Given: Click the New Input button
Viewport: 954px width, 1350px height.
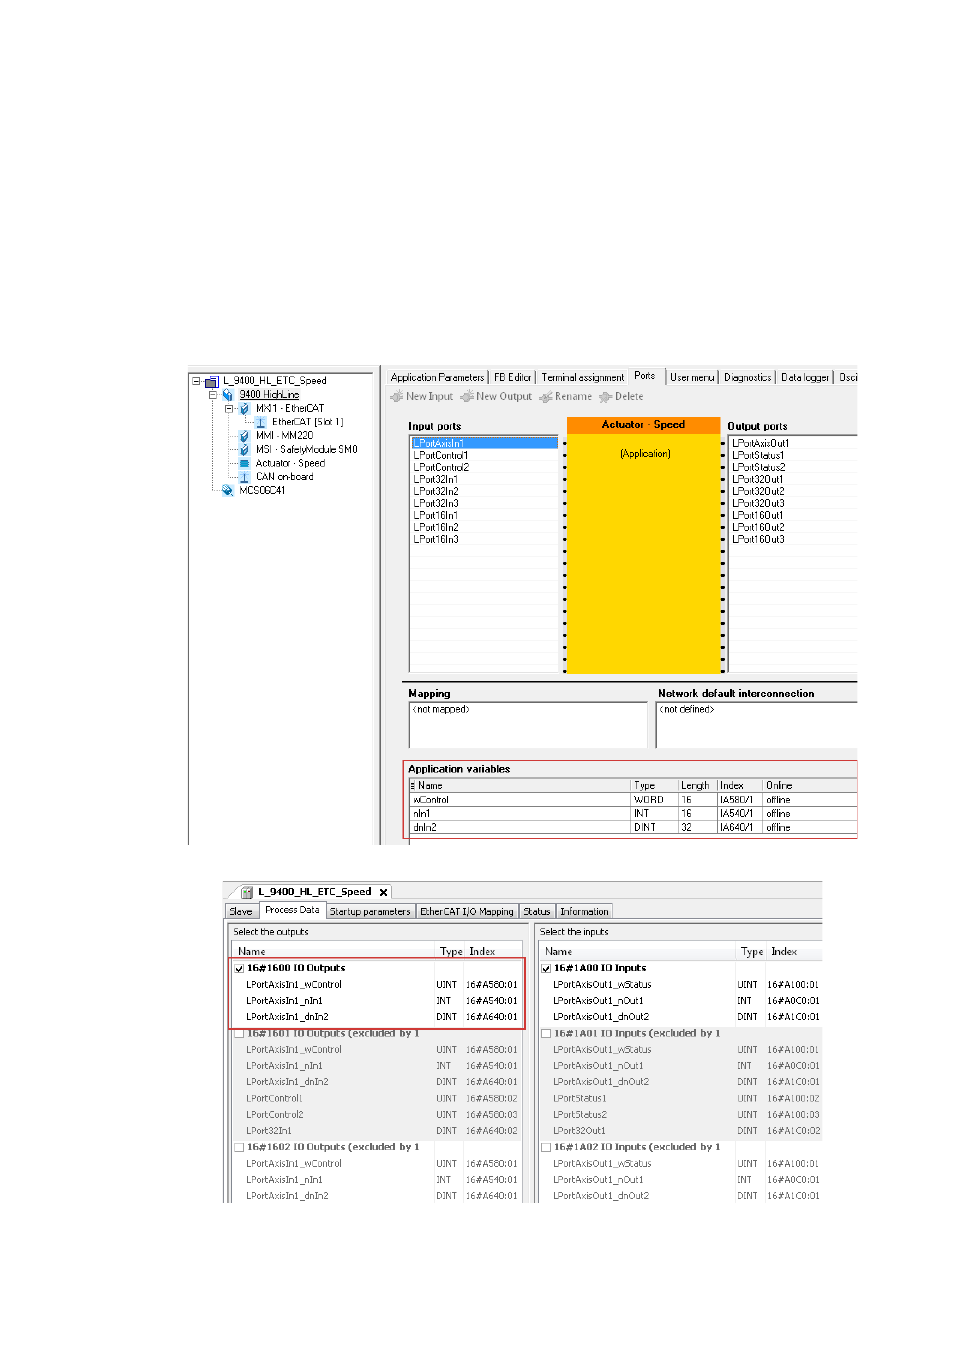Looking at the screenshot, I should pos(422,397).
